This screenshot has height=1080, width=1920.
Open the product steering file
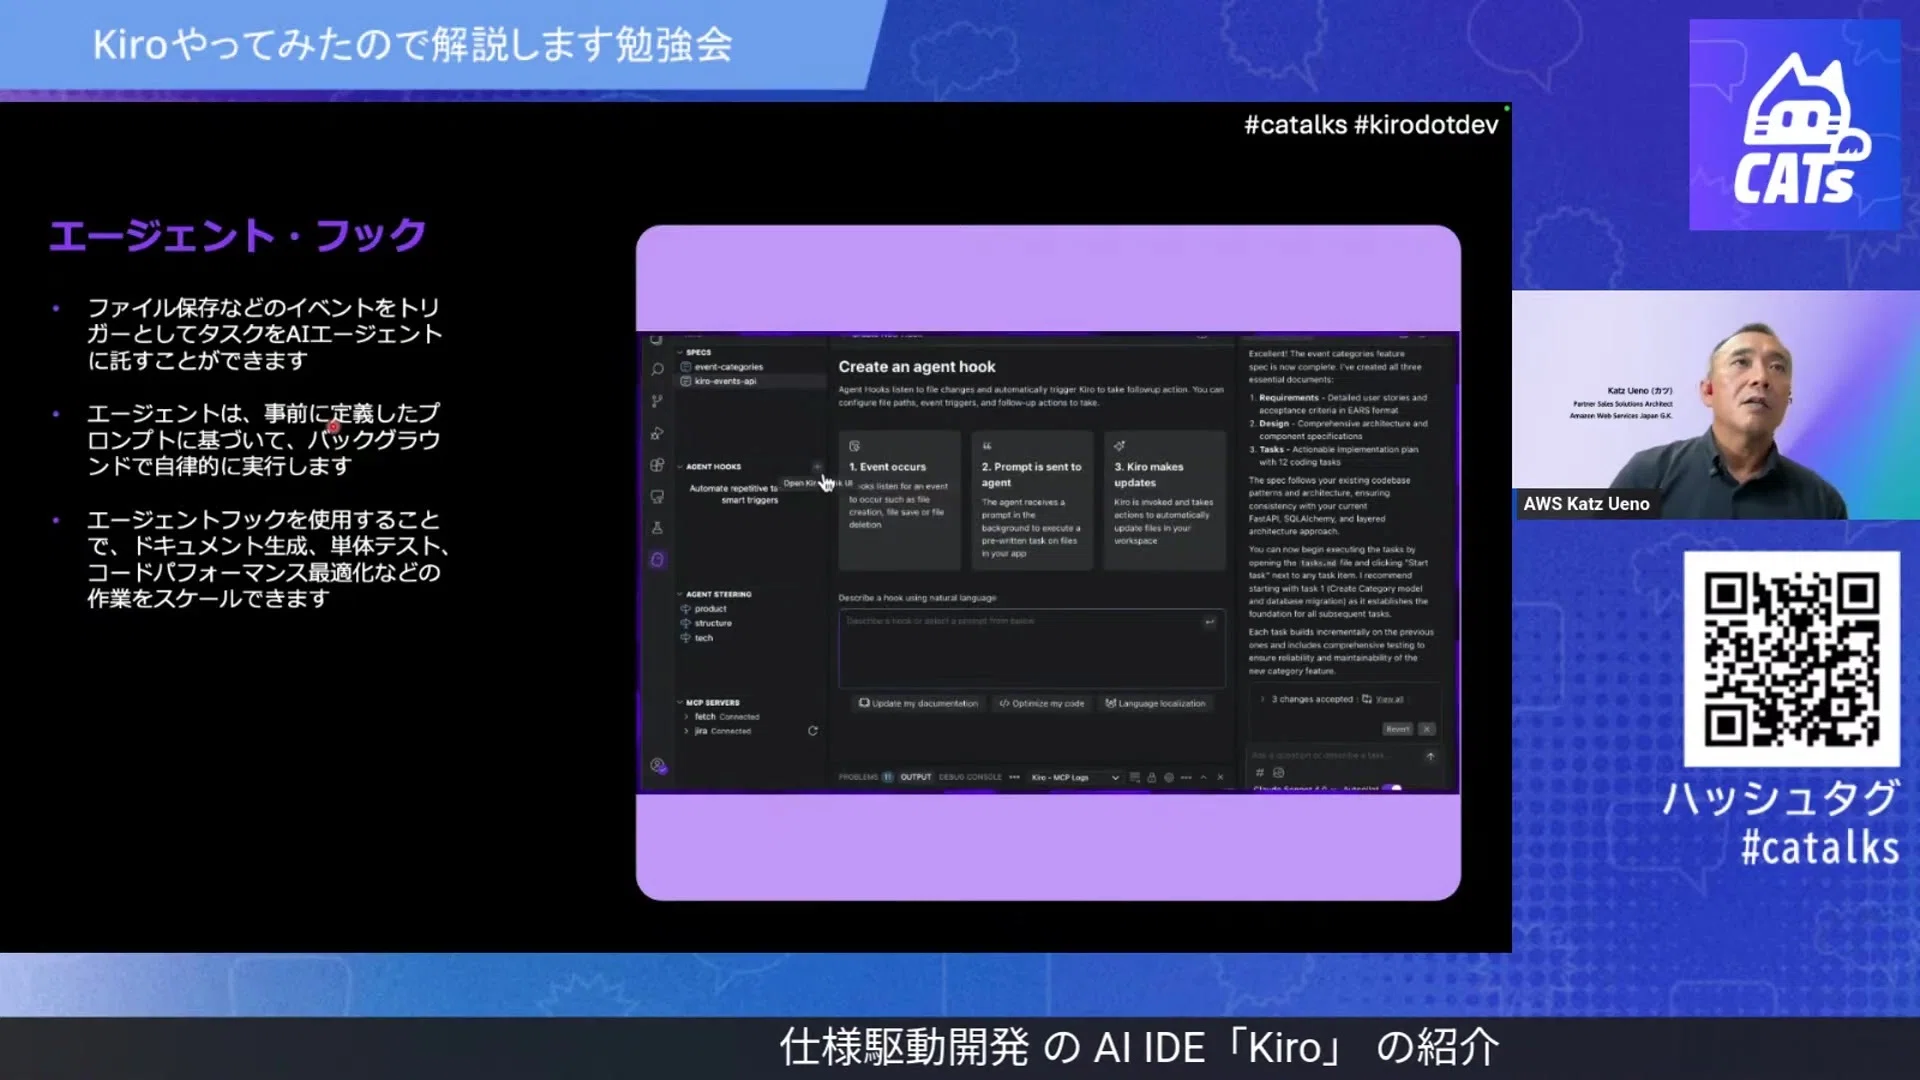(710, 609)
